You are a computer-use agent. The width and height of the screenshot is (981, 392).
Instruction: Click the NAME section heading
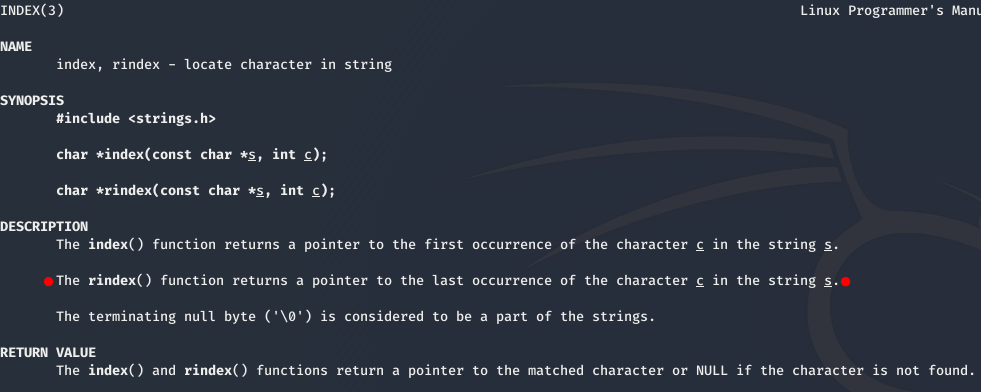coord(16,47)
